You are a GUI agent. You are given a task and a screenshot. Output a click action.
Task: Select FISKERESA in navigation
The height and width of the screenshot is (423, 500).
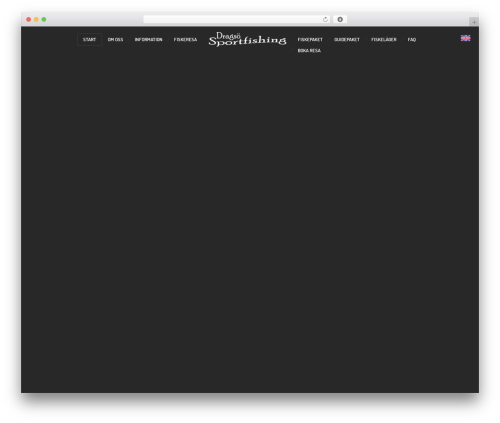tap(185, 39)
